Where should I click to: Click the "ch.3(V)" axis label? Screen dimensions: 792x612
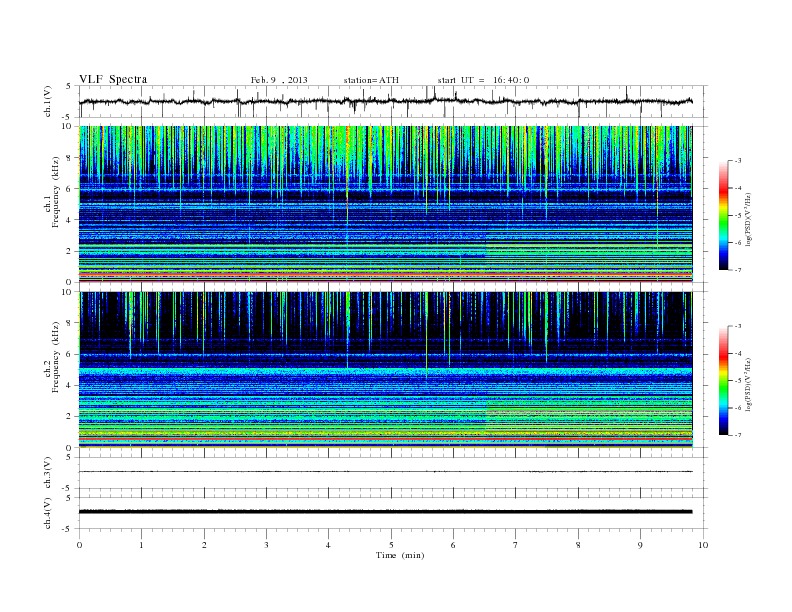(48, 473)
